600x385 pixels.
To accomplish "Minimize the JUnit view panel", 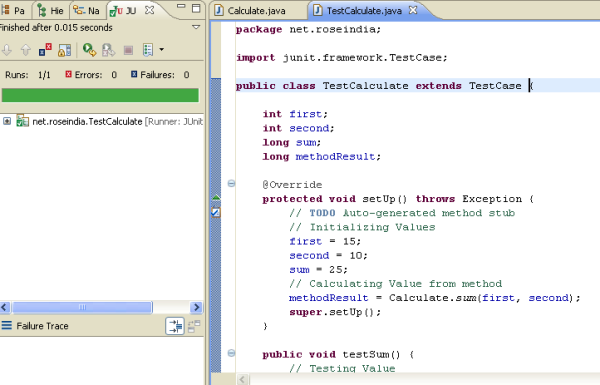I will point(181,7).
